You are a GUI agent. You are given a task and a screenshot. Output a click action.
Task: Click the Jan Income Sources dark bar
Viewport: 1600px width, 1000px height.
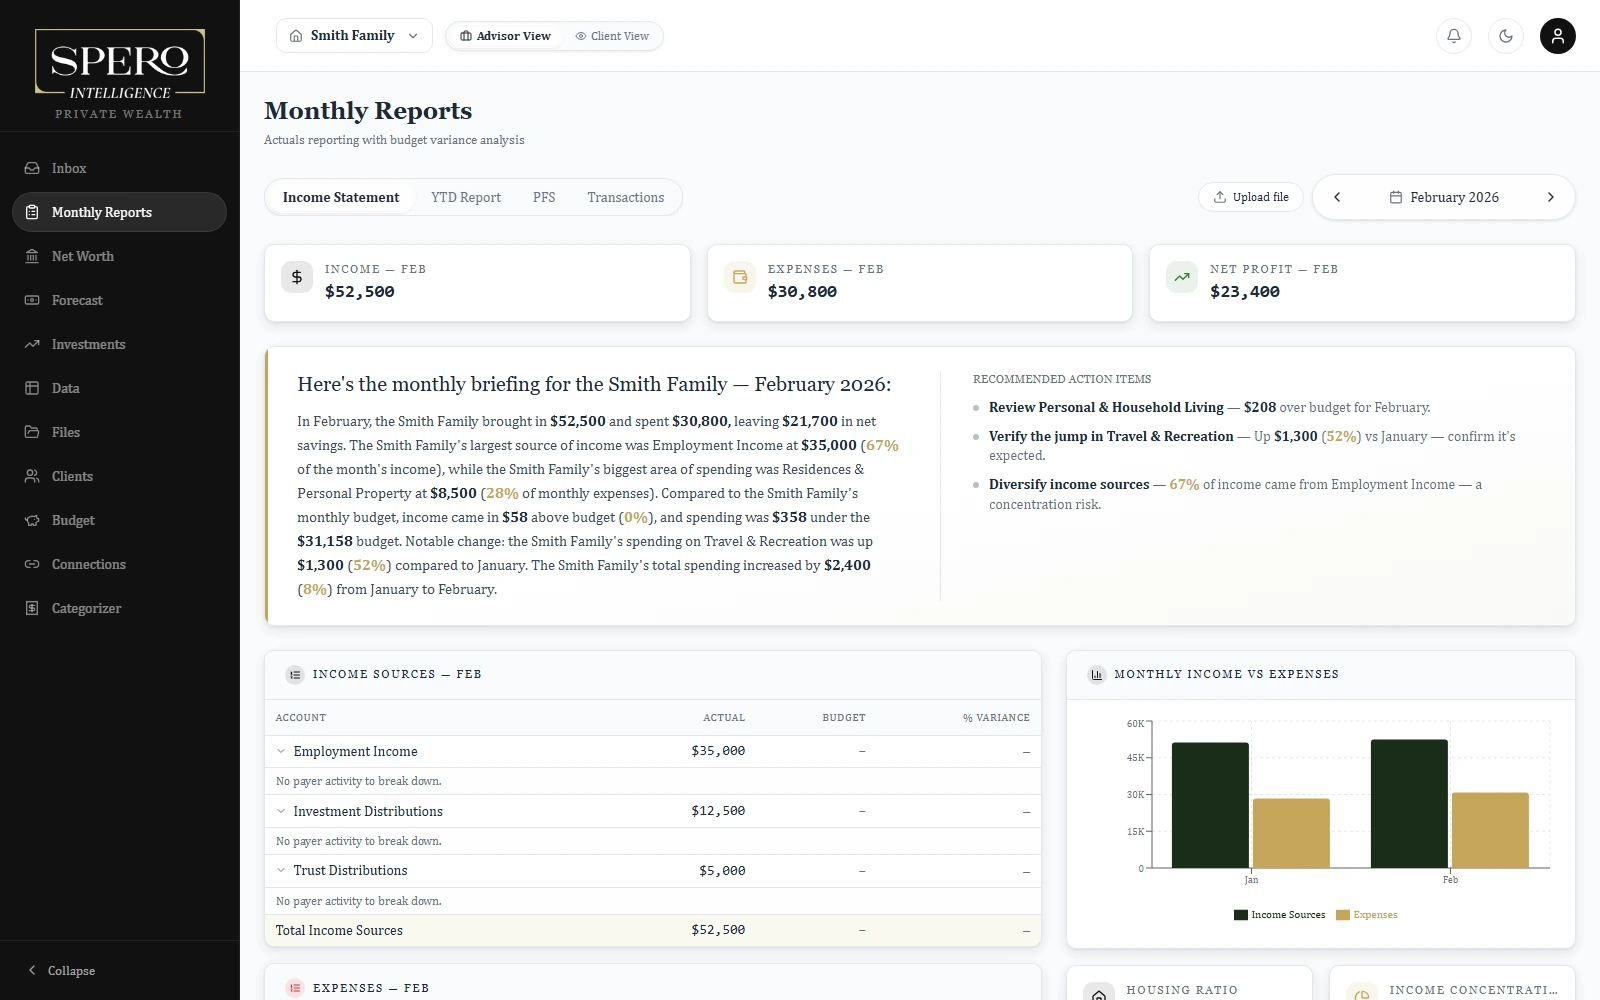pos(1210,805)
